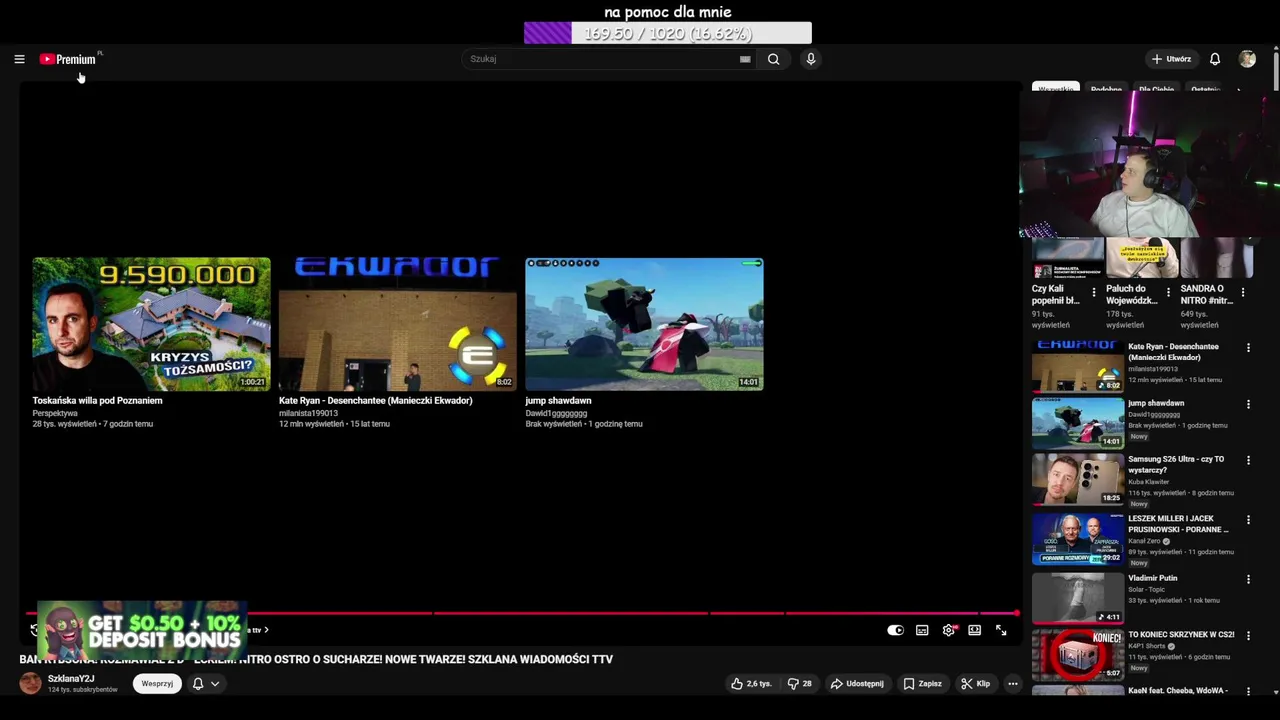Open options for Kate Ryan sidebar video

pos(1248,348)
